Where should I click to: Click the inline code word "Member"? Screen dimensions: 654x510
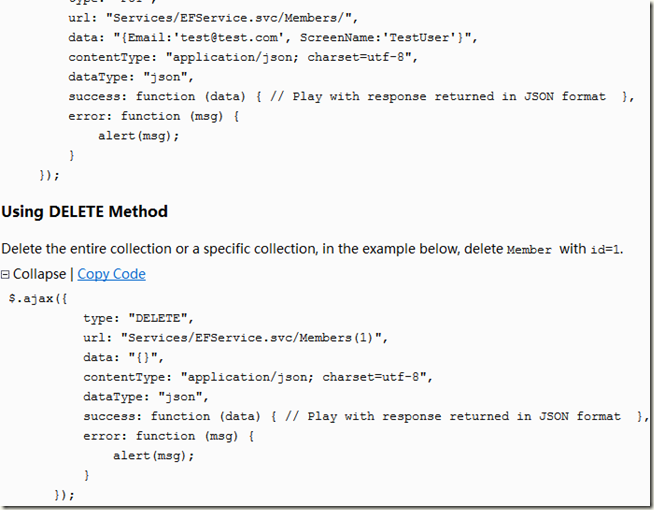(529, 249)
